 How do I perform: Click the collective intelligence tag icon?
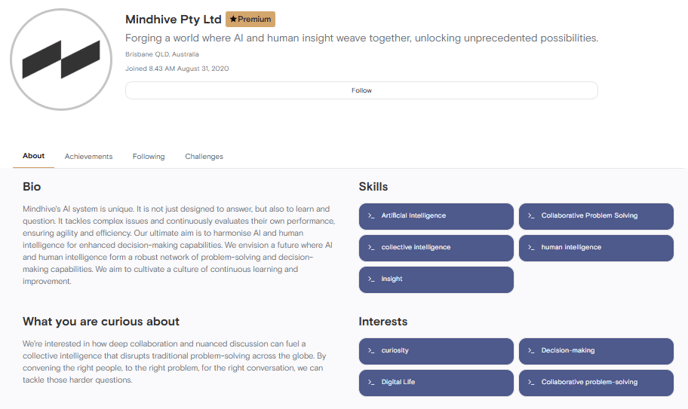click(x=371, y=248)
